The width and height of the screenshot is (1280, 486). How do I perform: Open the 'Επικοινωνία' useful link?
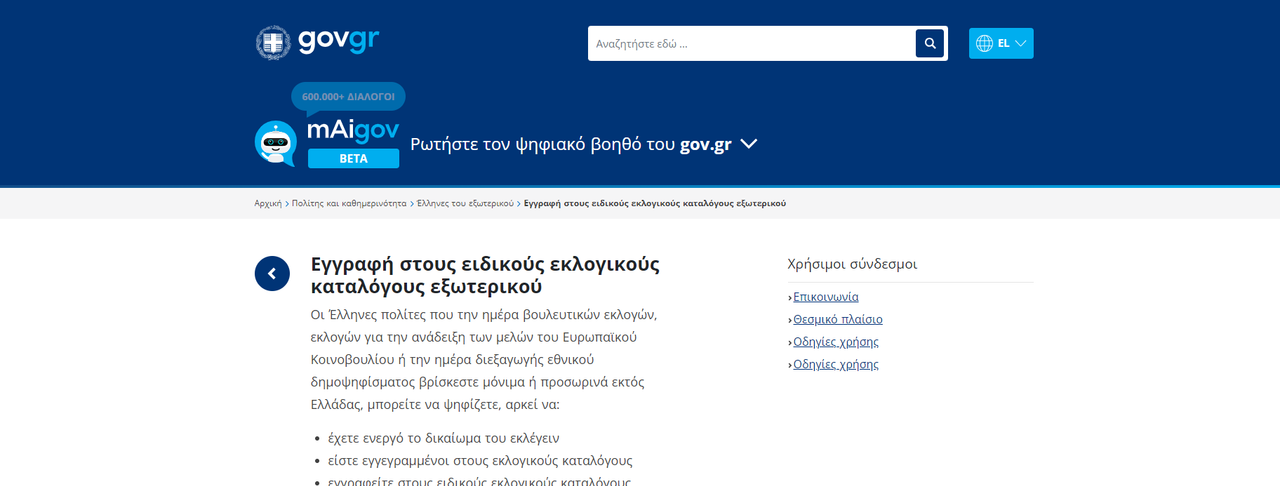coord(826,297)
